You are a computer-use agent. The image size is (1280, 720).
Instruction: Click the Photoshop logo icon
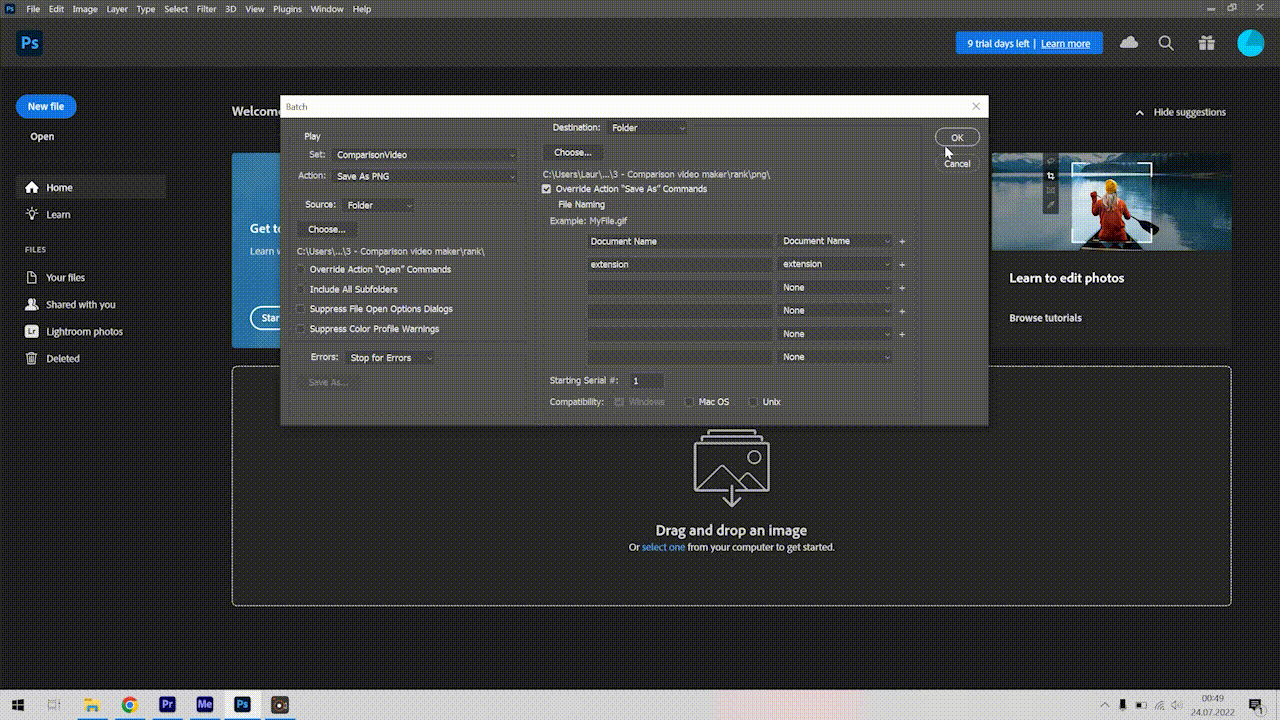click(30, 43)
